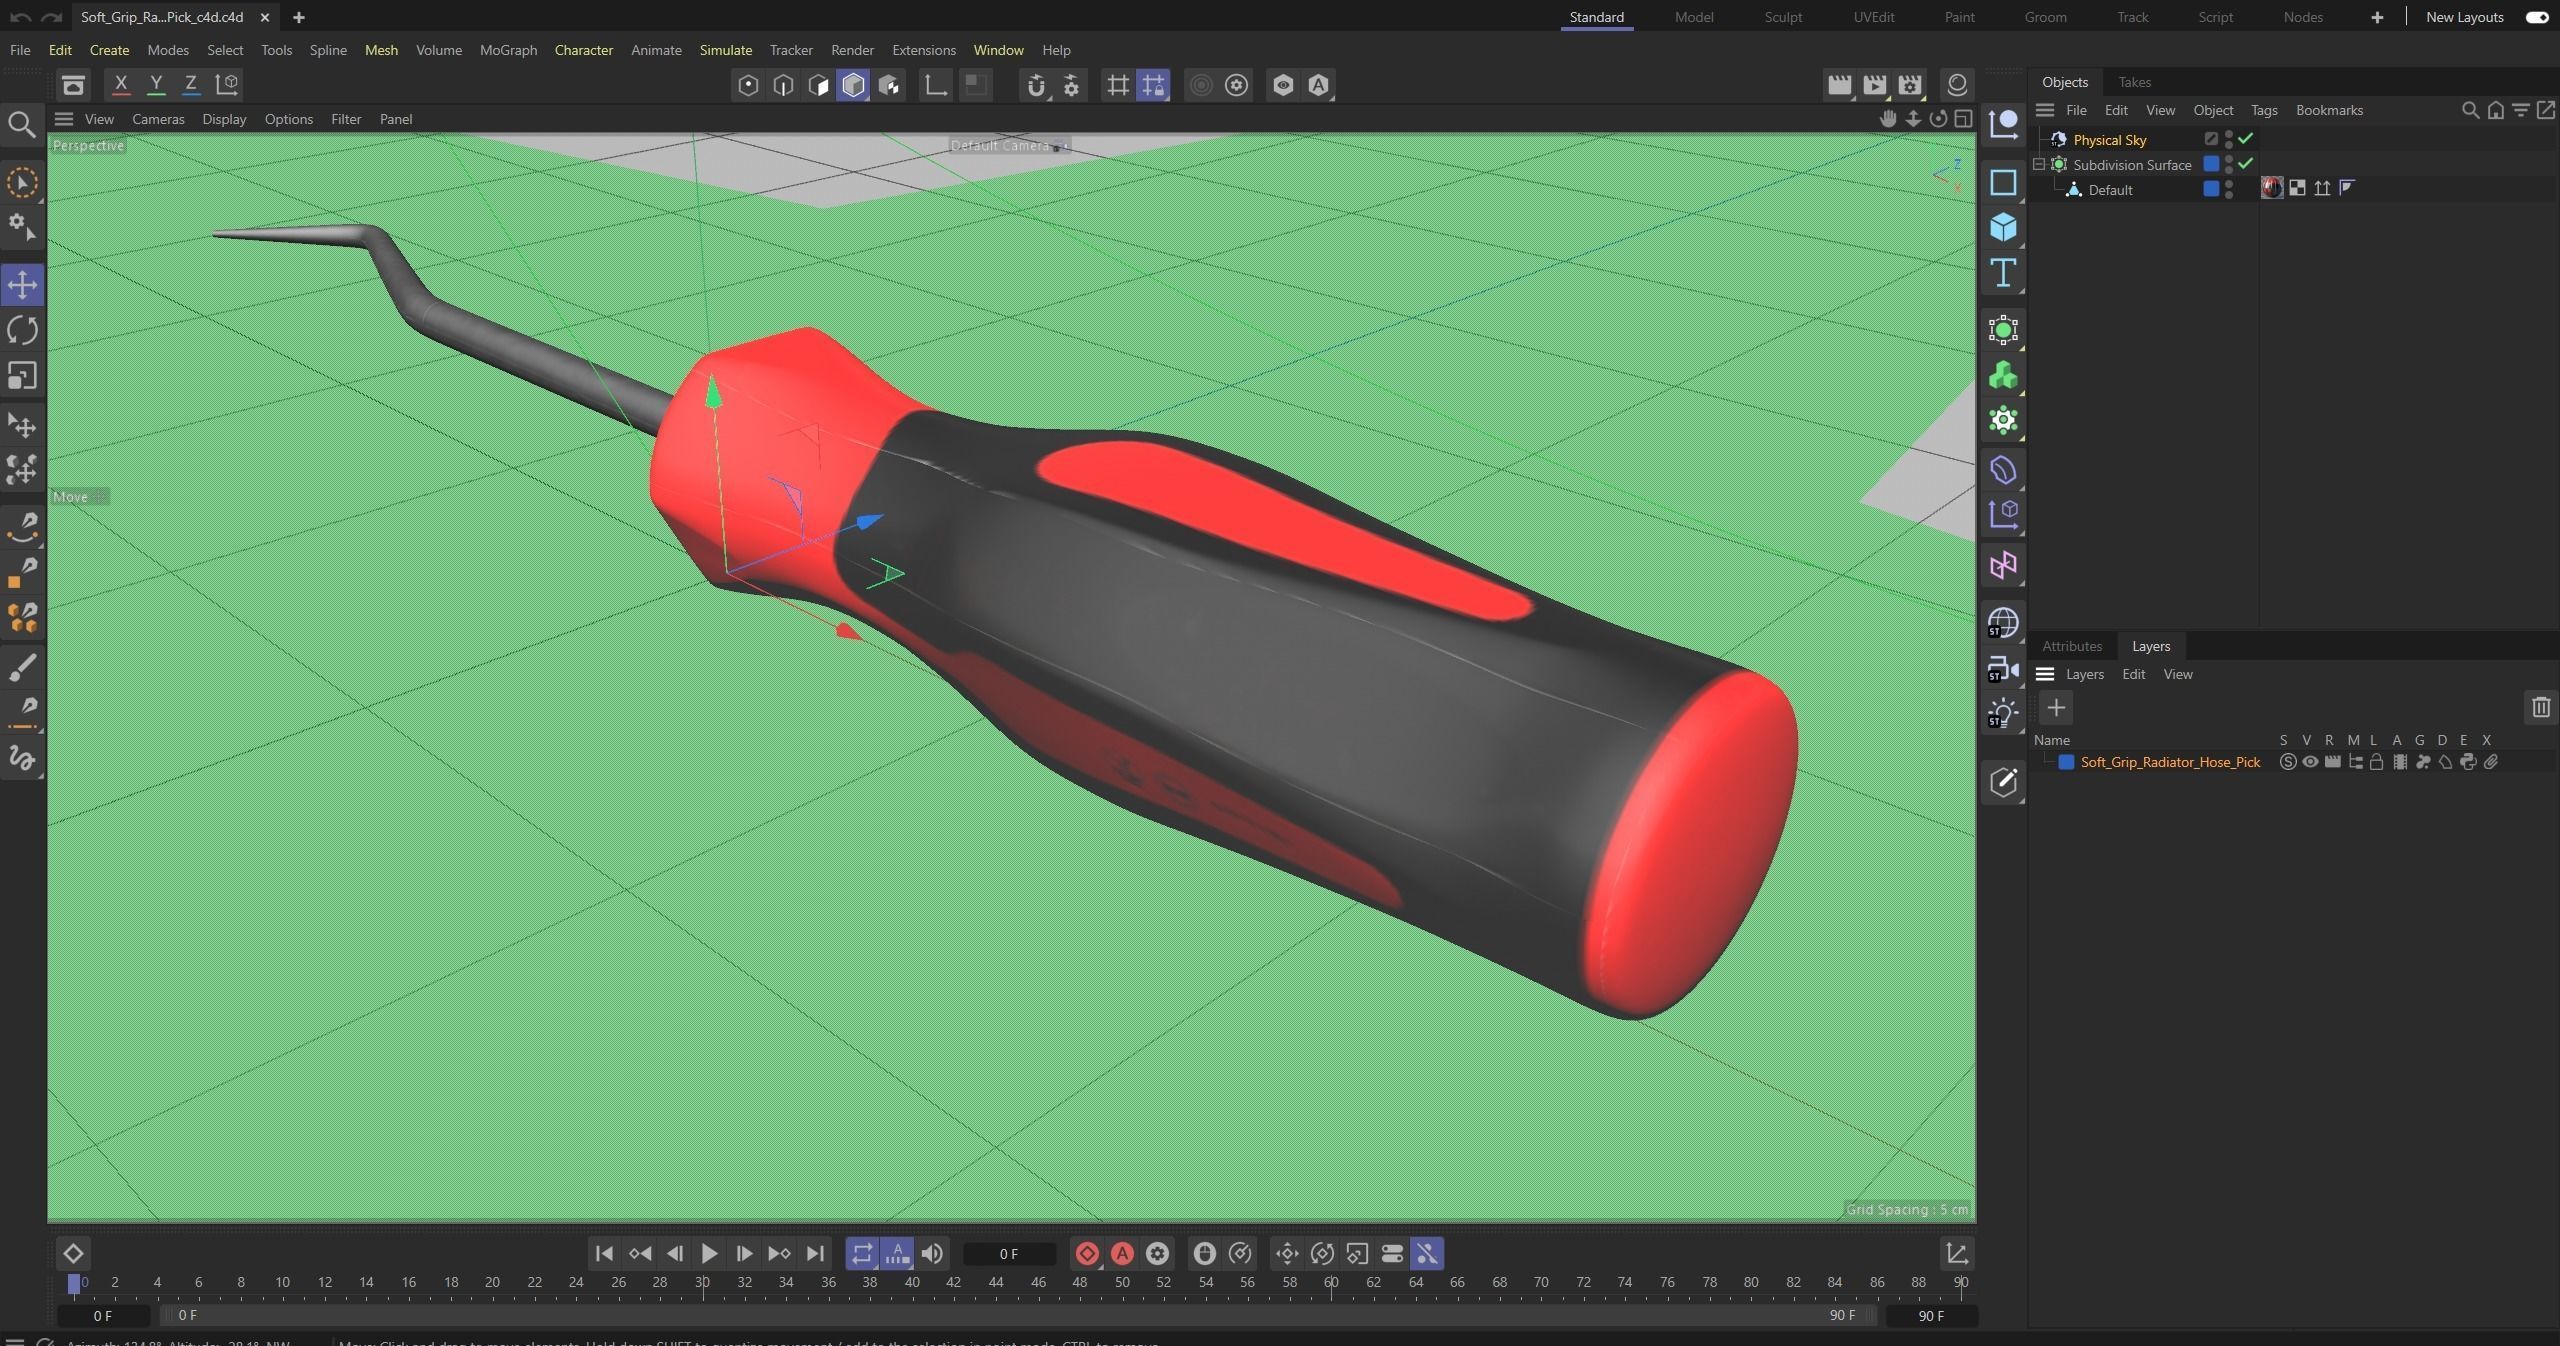
Task: Open Objects manager hamburger menu
Action: point(2045,110)
